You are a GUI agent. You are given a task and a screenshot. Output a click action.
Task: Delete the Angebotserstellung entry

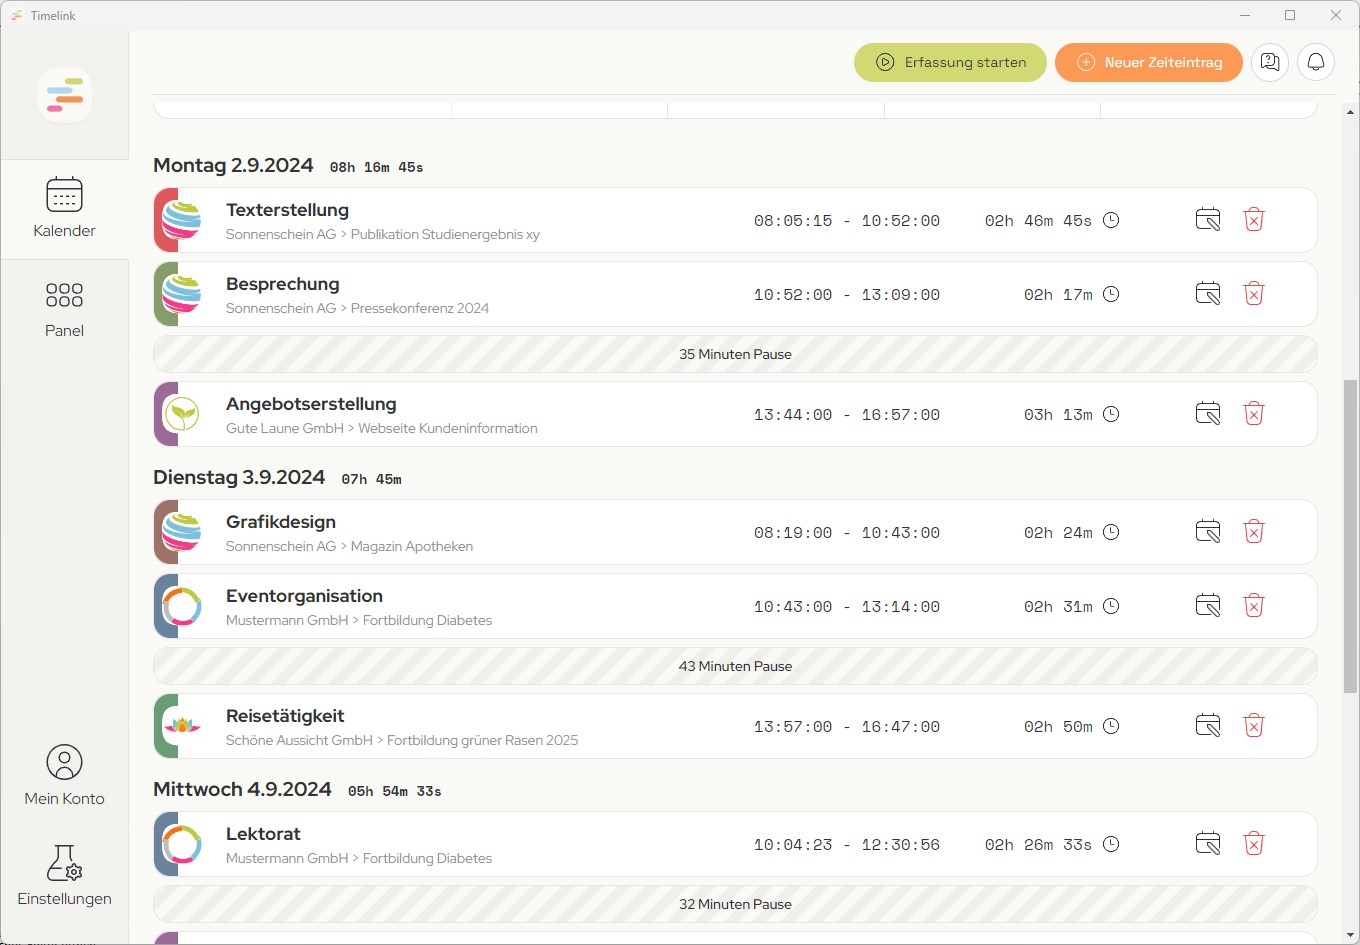pos(1254,414)
